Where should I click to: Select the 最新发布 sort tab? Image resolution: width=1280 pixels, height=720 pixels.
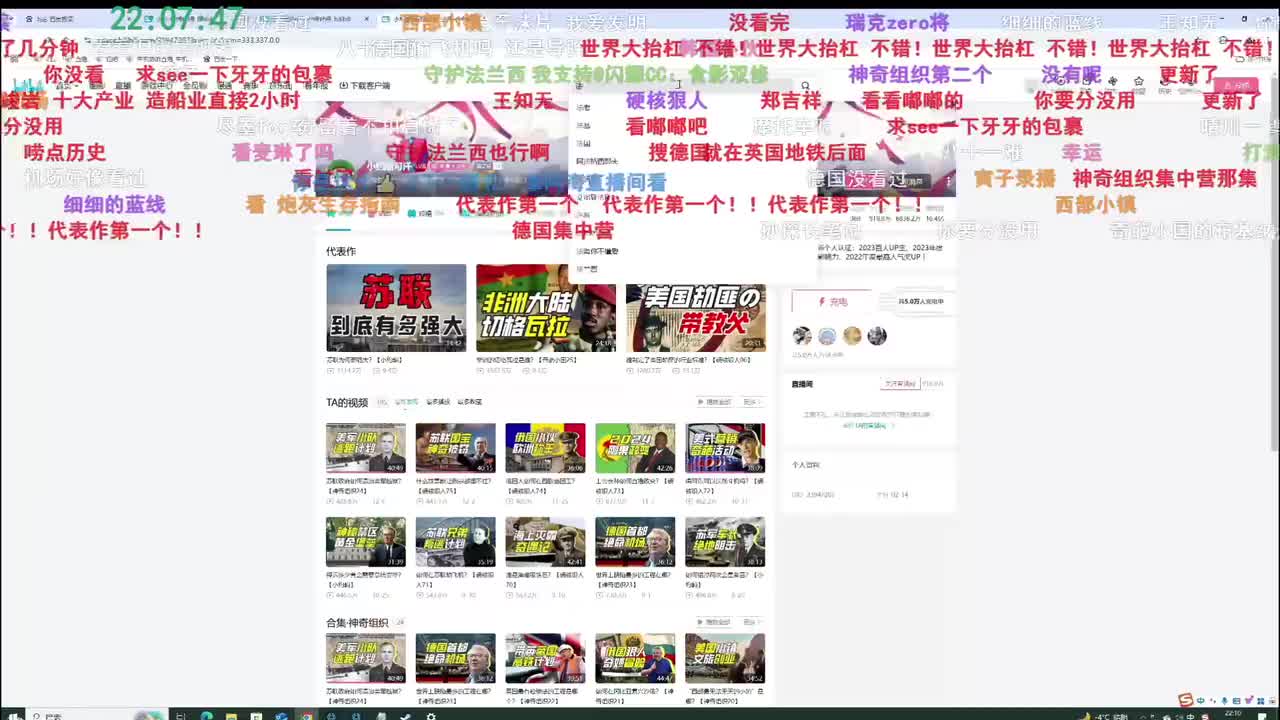coord(407,402)
